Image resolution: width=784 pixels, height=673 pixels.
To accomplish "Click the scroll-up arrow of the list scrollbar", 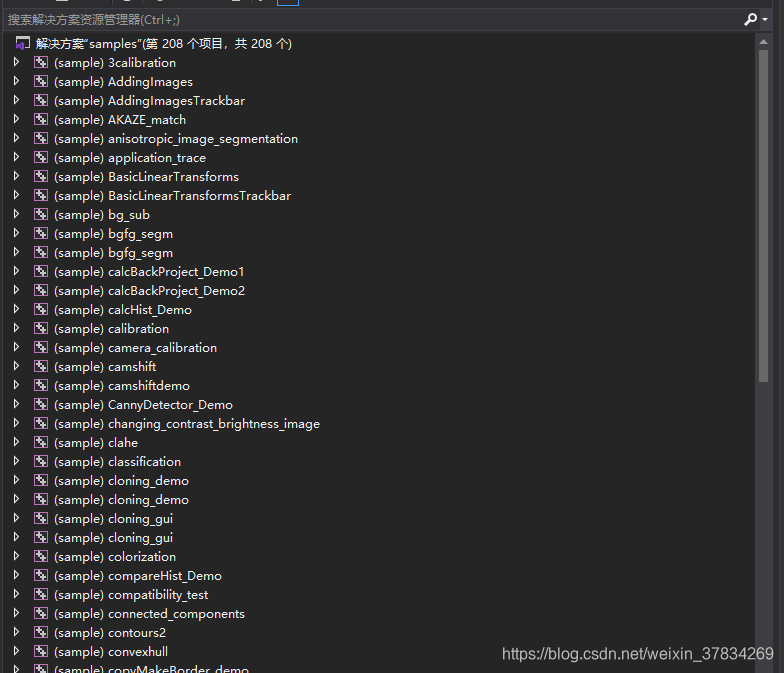I will 763,42.
